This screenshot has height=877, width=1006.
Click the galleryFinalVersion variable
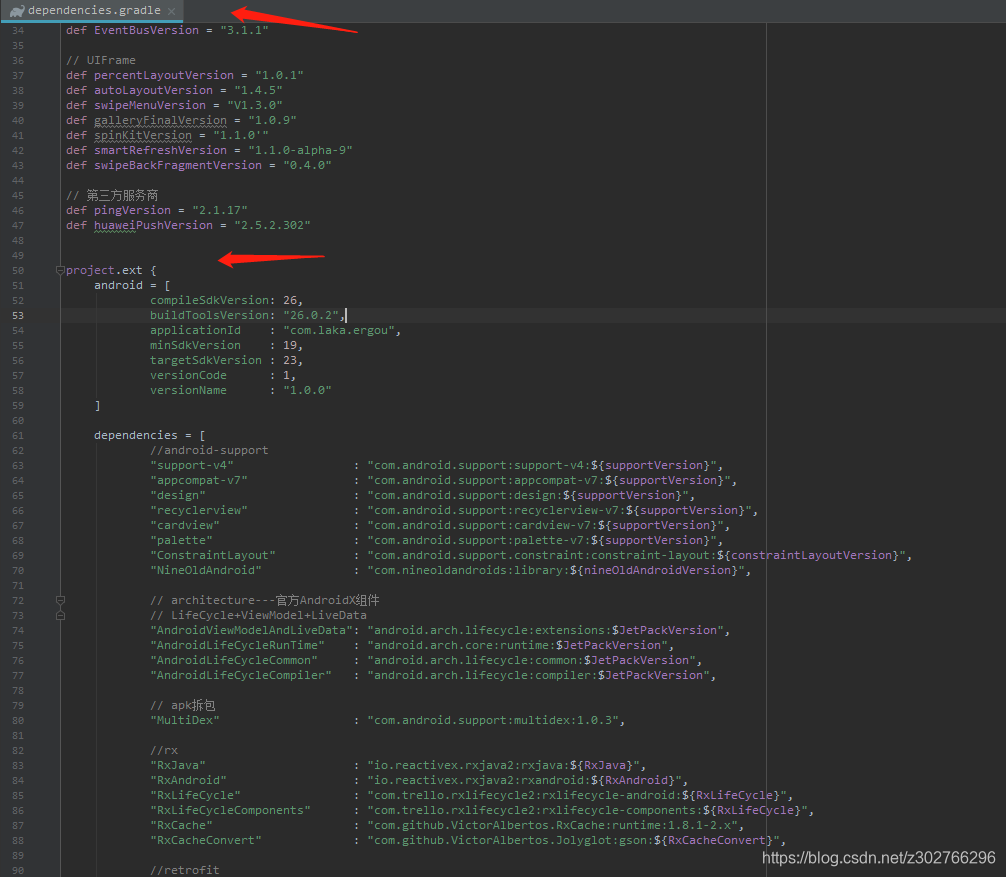(x=160, y=120)
